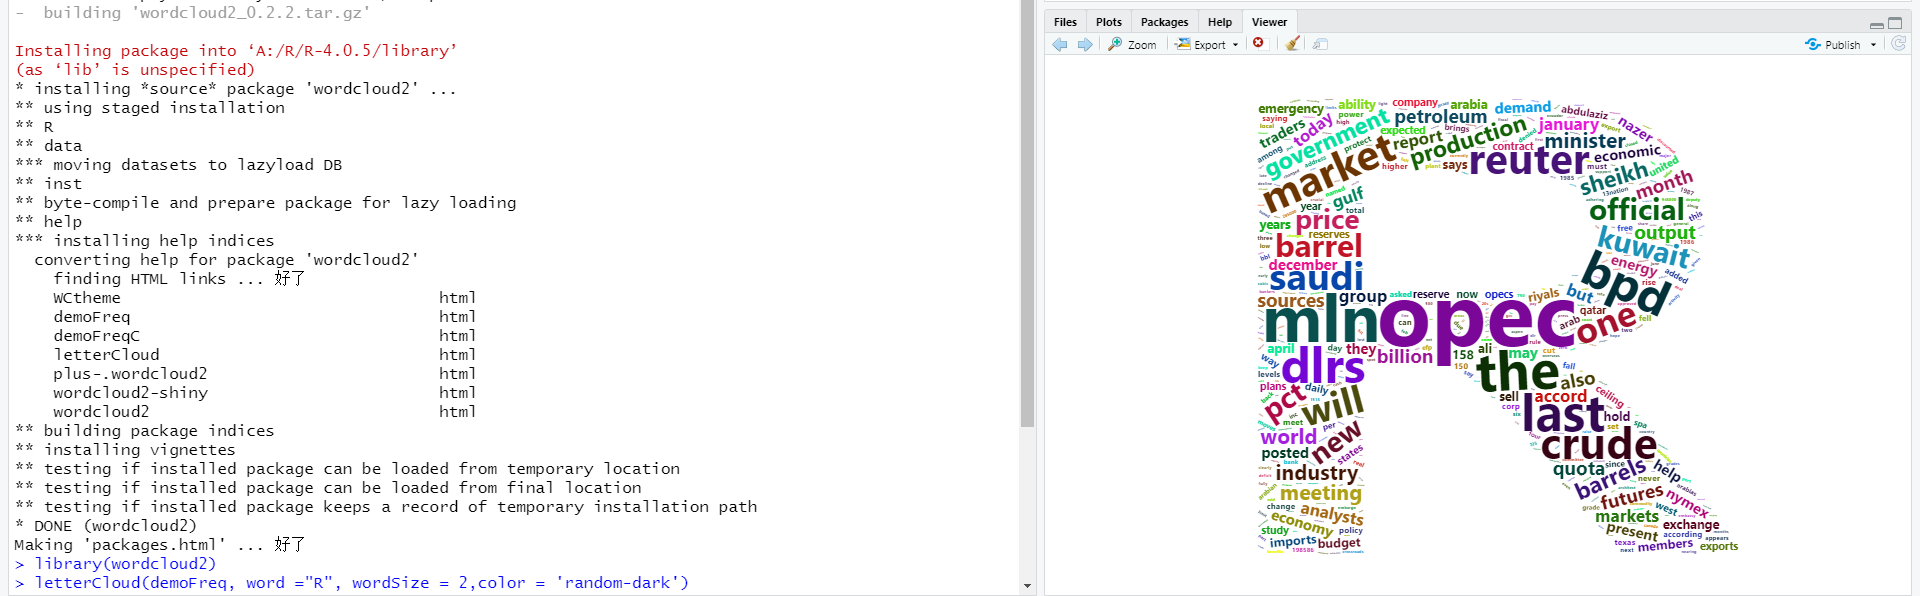This screenshot has width=1920, height=596.
Task: Click the '* DONE (wordcloud2)' line
Action: click(x=106, y=525)
